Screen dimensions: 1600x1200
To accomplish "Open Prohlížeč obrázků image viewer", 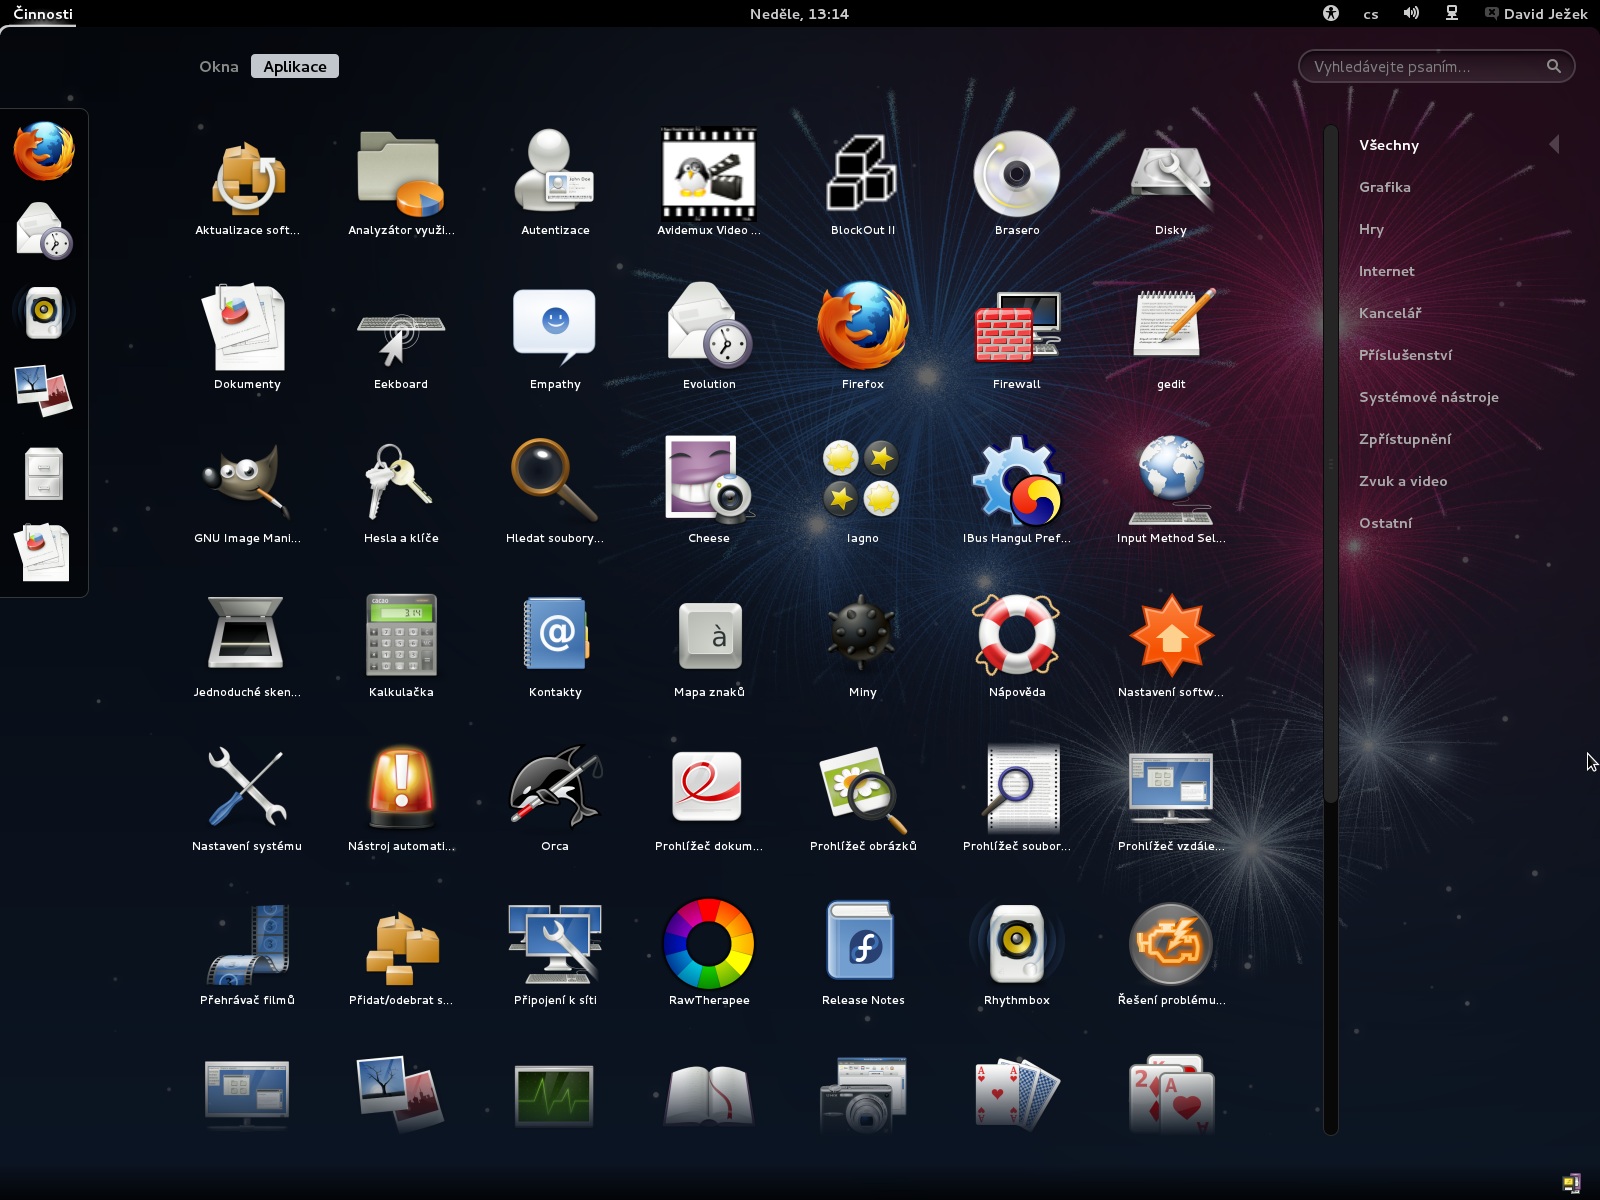I will coord(863,790).
